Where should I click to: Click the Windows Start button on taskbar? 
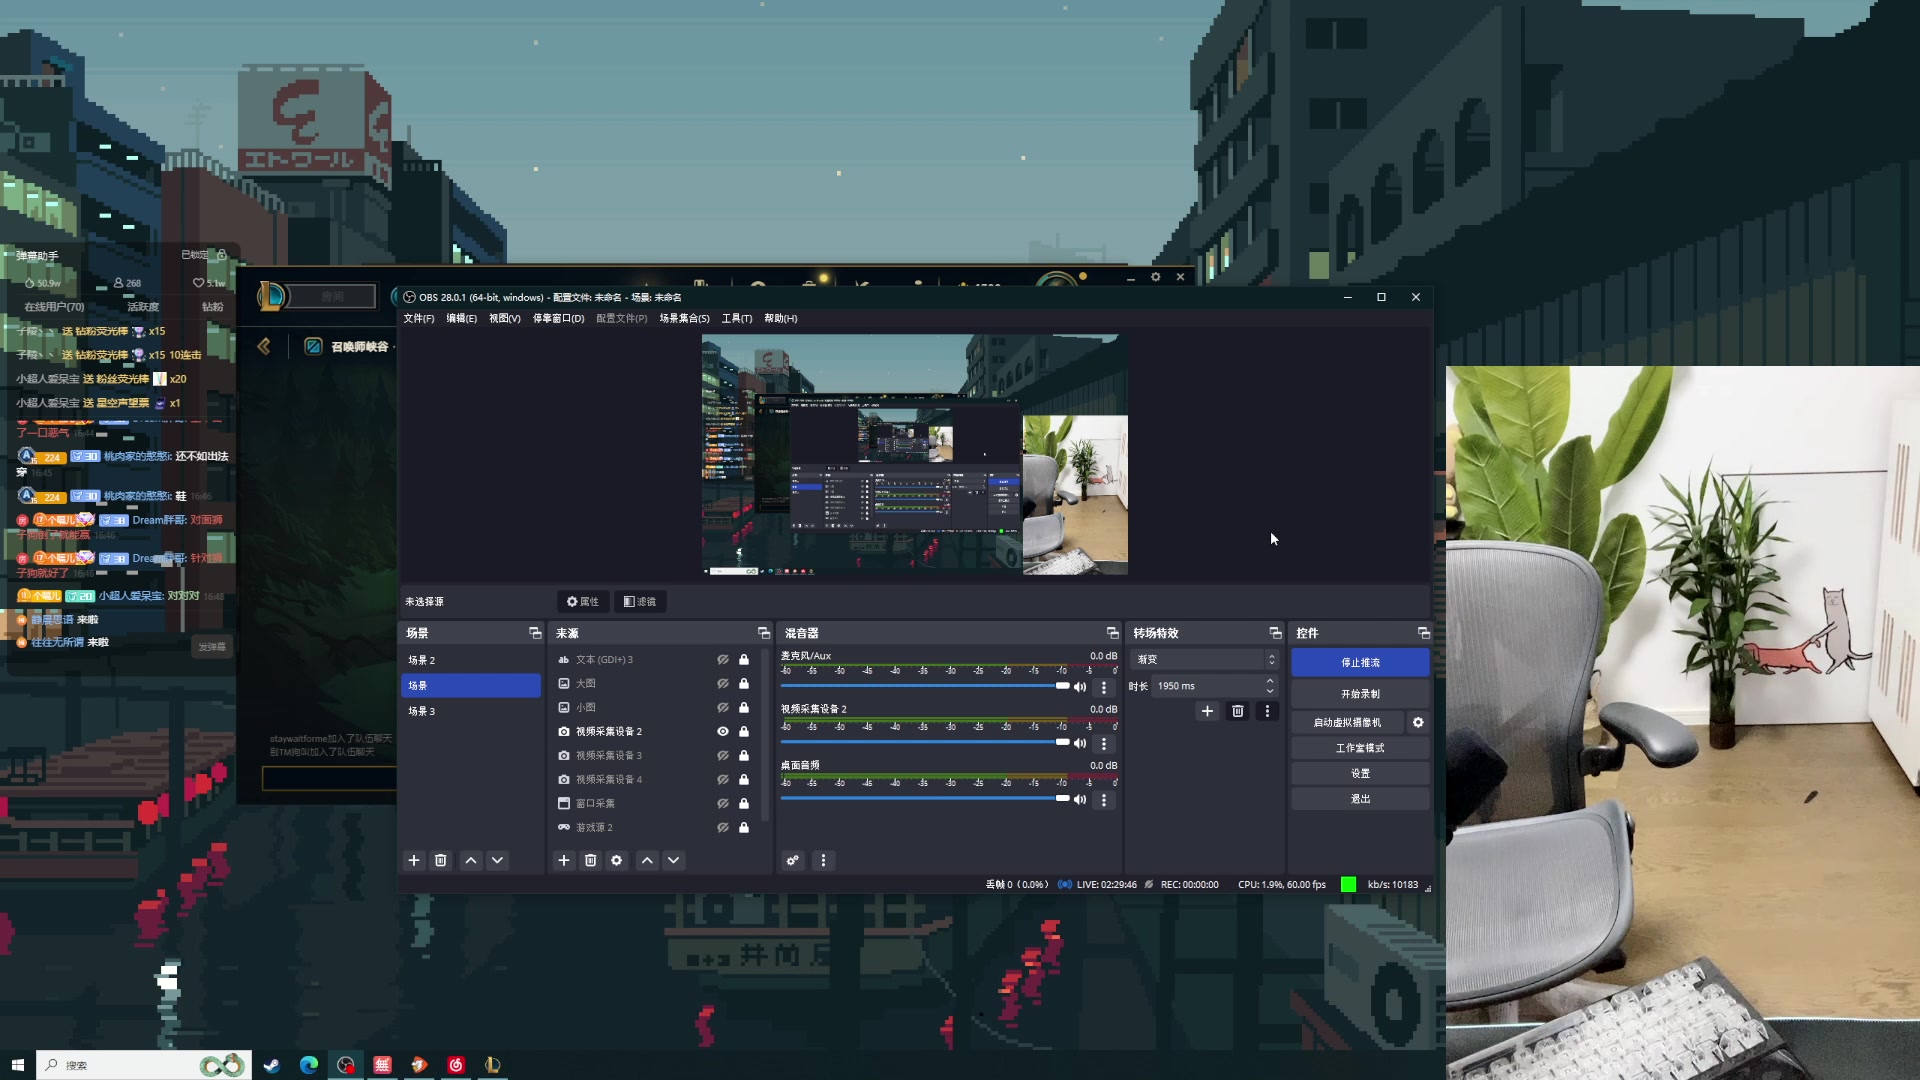click(17, 1065)
